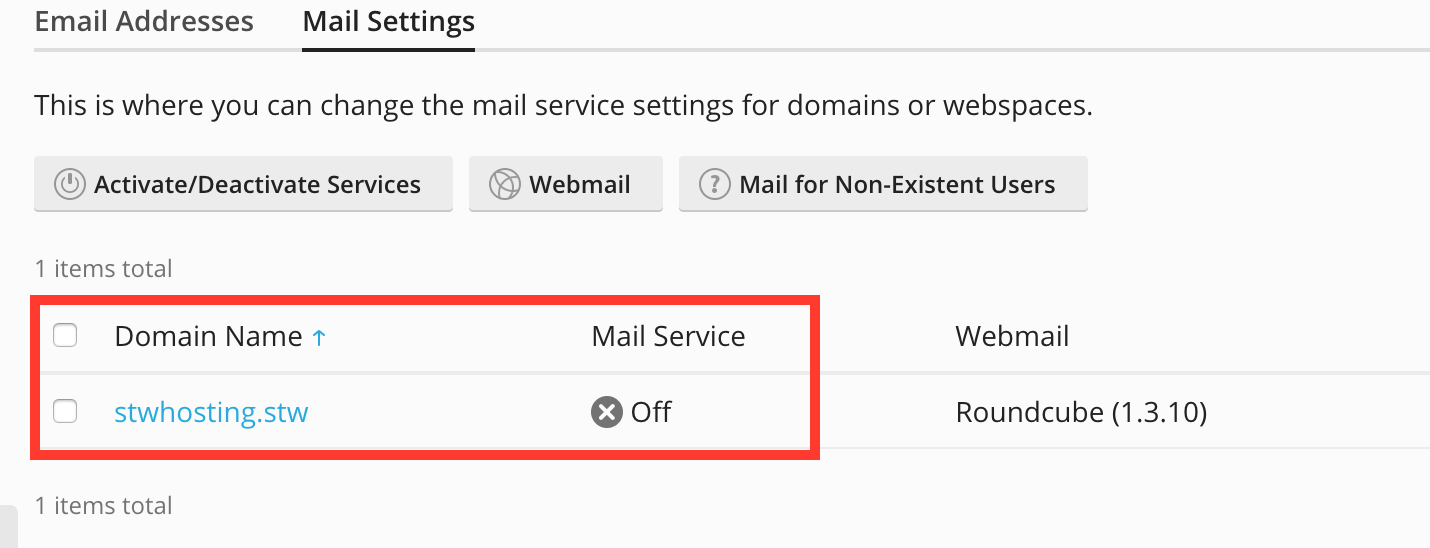The image size is (1430, 548).
Task: Click the globe icon beside Webmail
Action: 505,185
